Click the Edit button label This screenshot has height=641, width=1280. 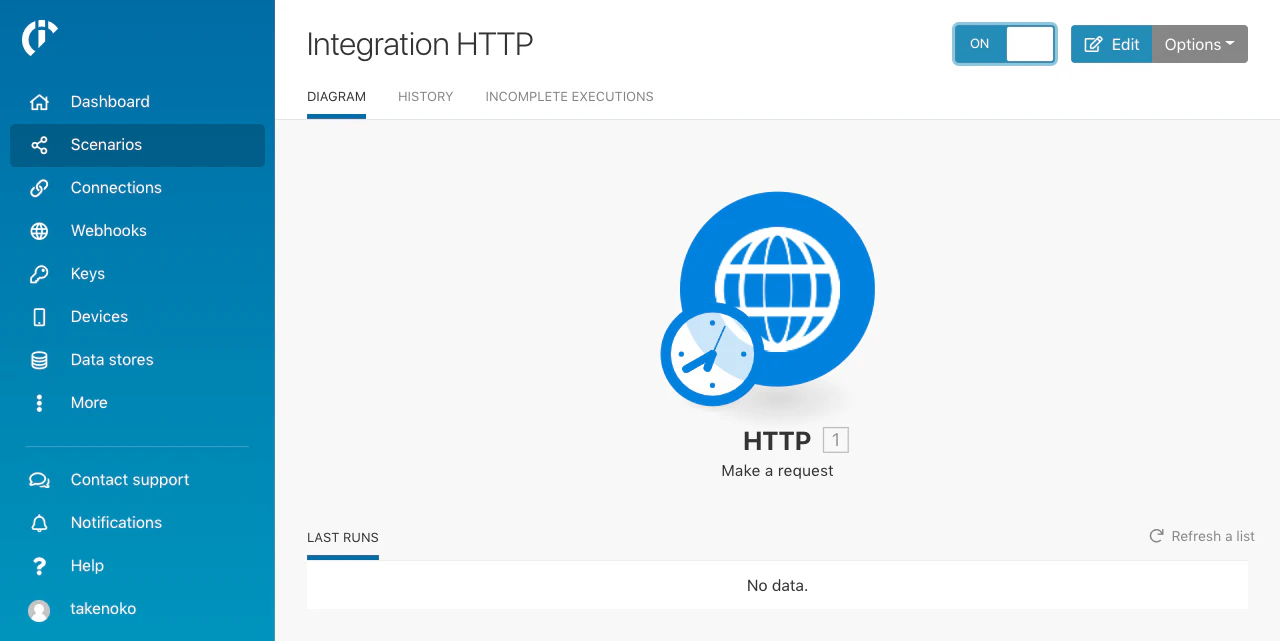[1125, 44]
